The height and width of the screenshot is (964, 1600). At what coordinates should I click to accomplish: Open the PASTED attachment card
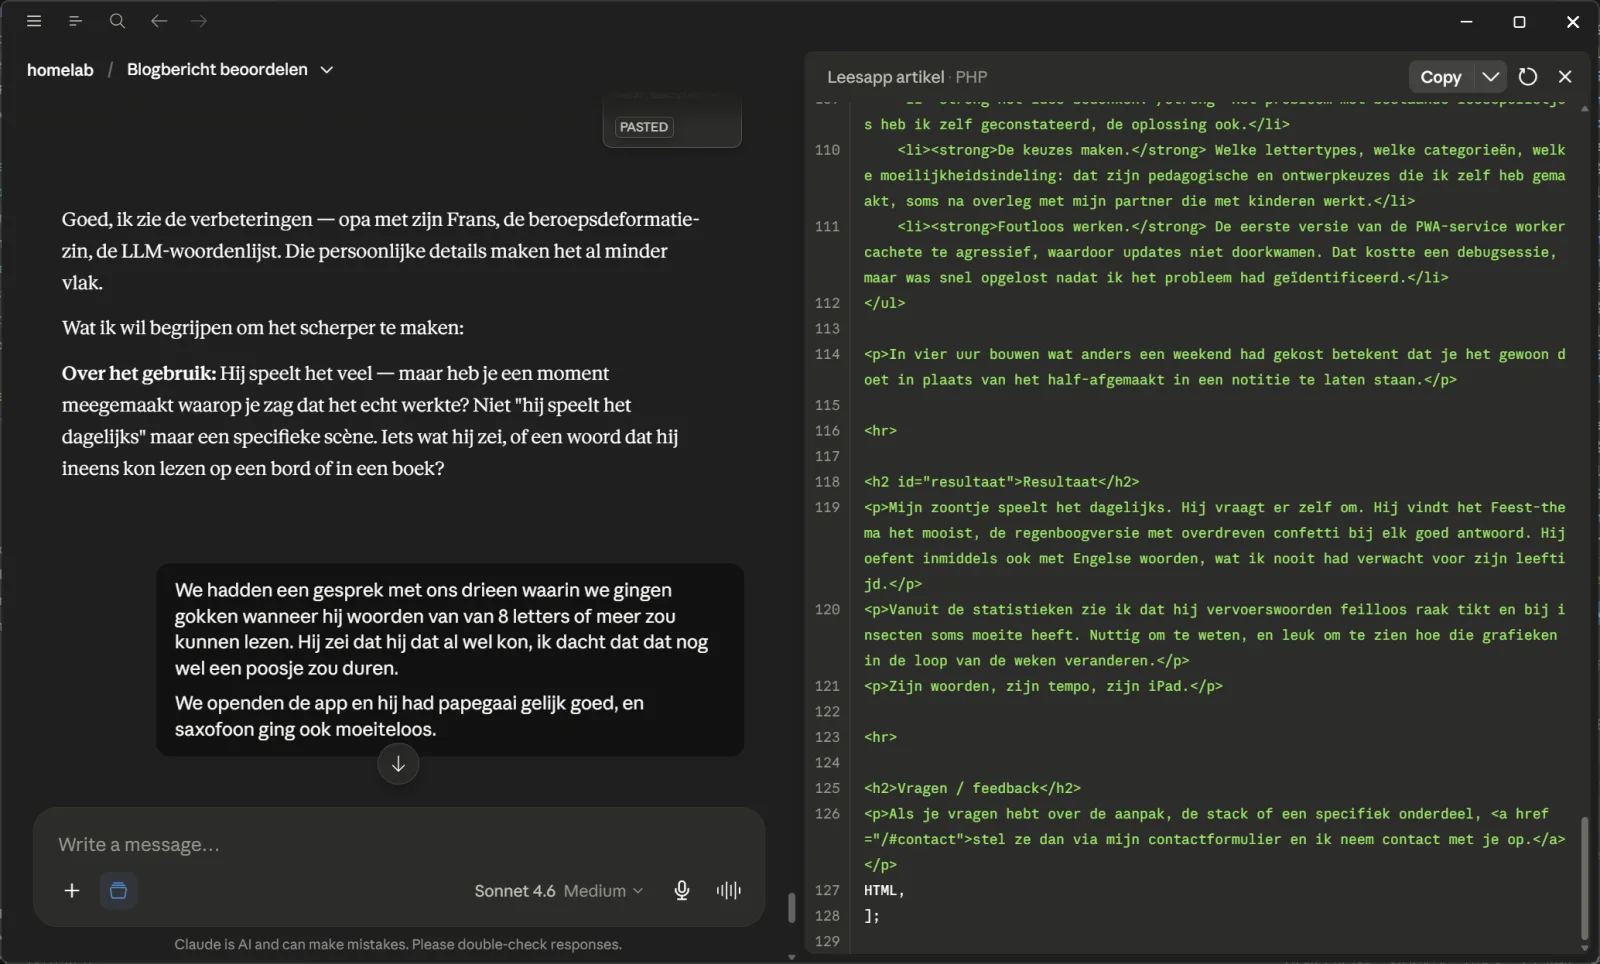click(x=672, y=122)
